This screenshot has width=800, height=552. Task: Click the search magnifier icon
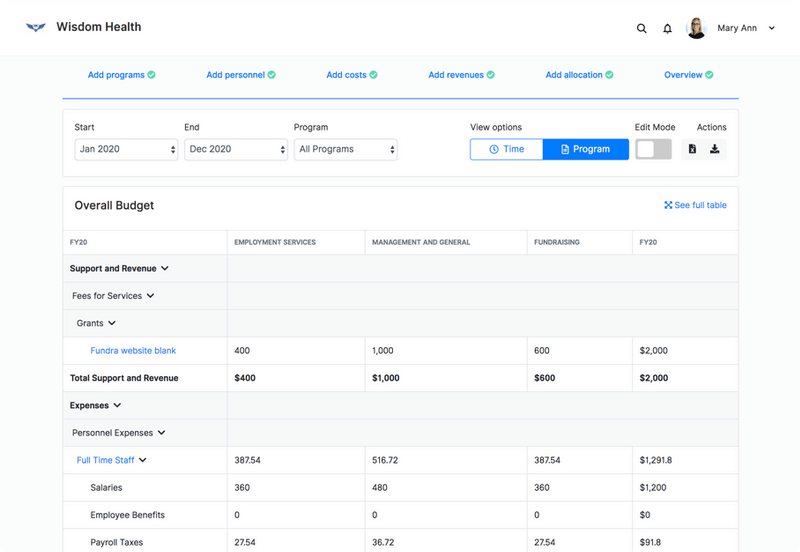coord(642,29)
